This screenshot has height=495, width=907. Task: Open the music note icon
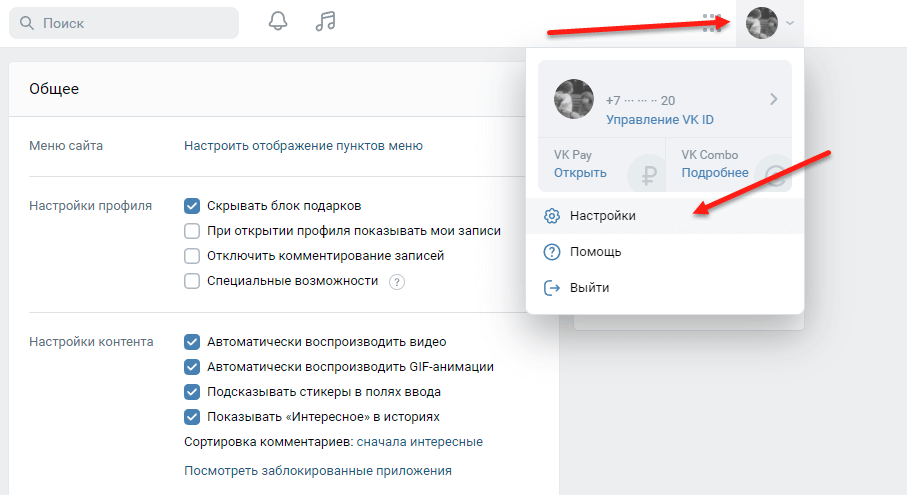coord(324,22)
